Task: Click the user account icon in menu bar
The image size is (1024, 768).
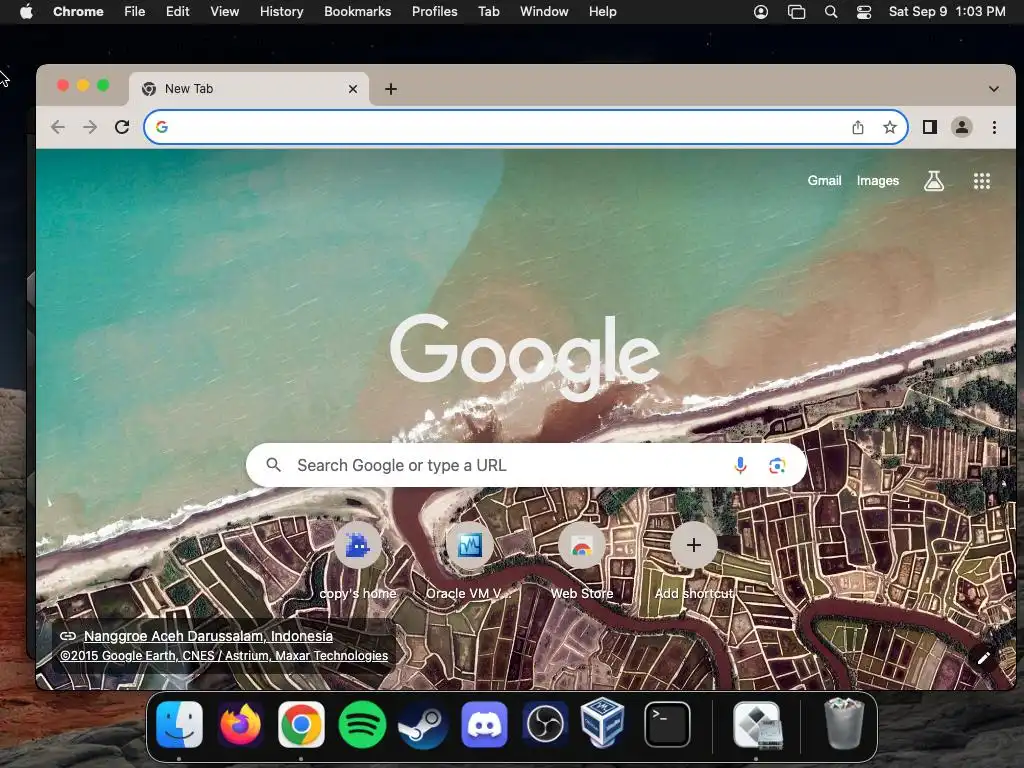Action: click(x=761, y=12)
